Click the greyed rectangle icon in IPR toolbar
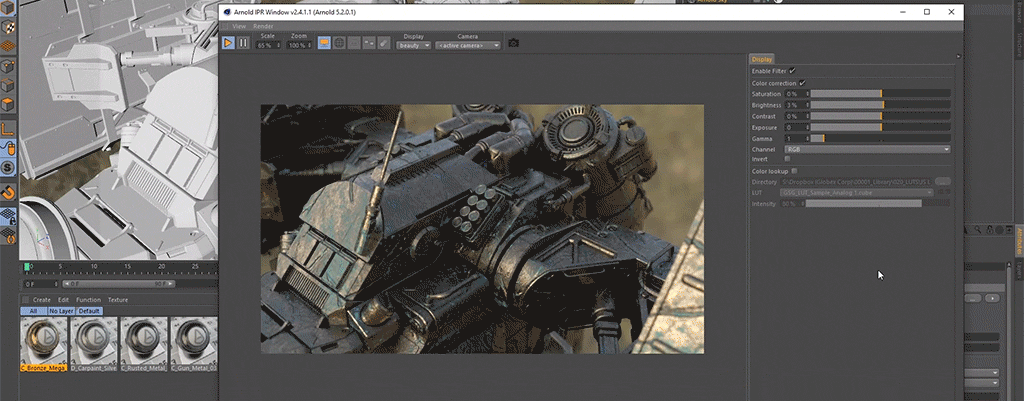1024x401 pixels. [x=354, y=43]
